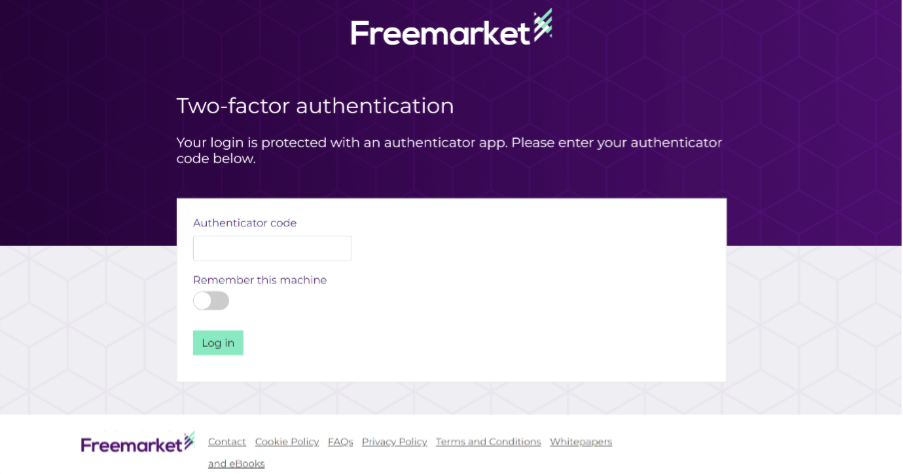Click the Two-factor authentication heading
Viewport: 903px width, 474px height.
click(x=315, y=106)
